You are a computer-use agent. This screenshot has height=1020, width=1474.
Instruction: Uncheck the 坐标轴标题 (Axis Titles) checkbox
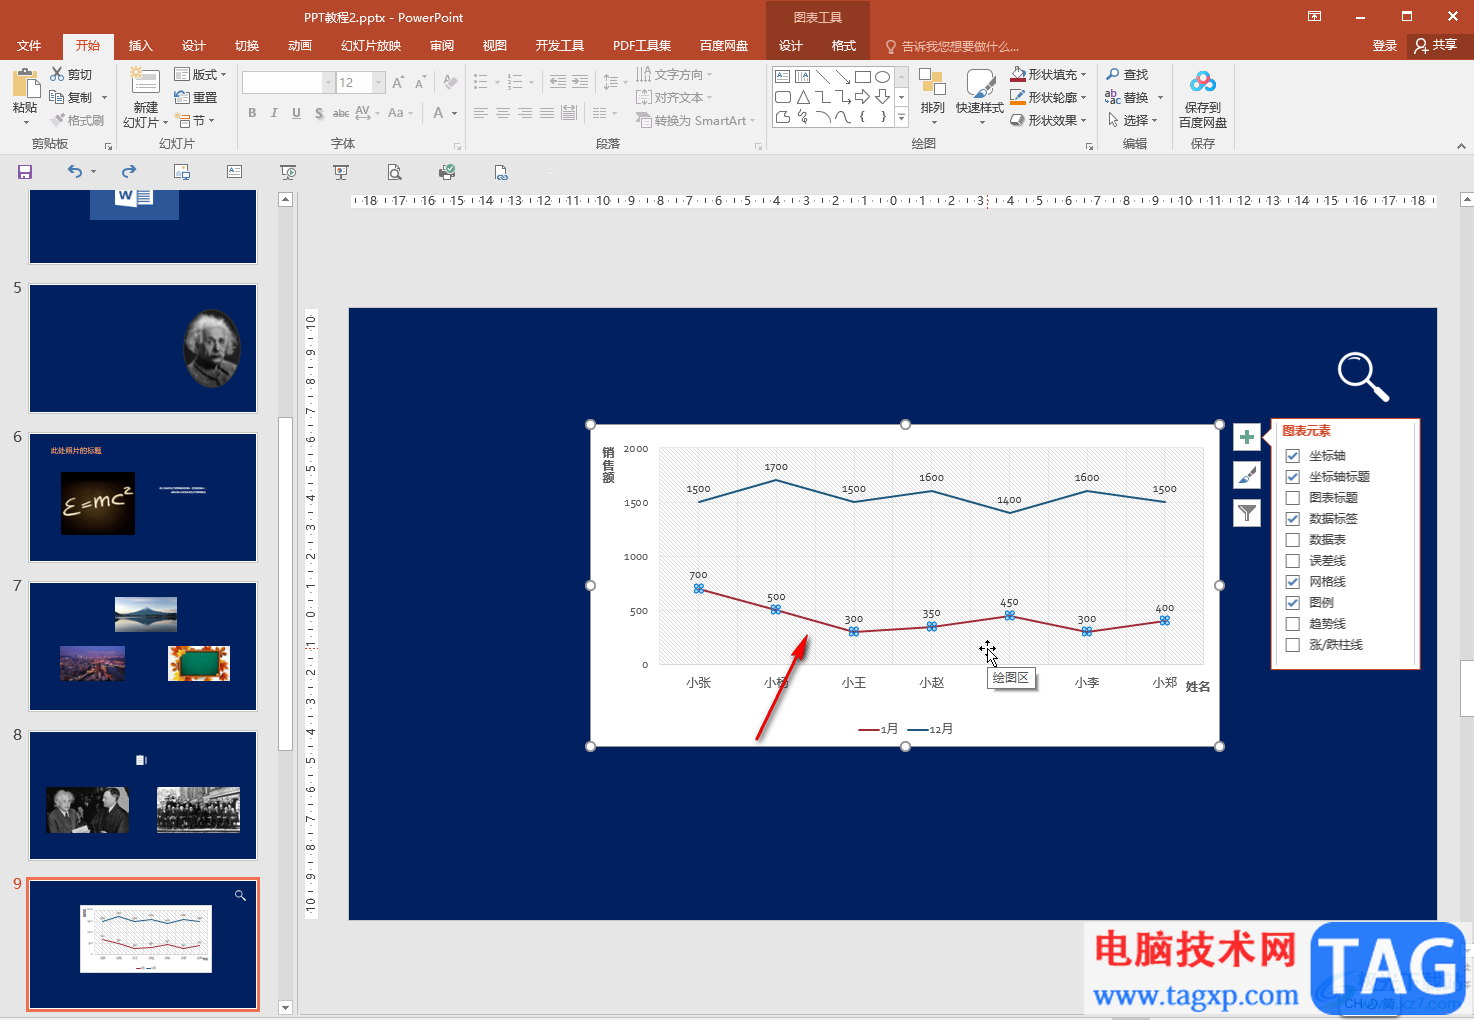pyautogui.click(x=1292, y=476)
